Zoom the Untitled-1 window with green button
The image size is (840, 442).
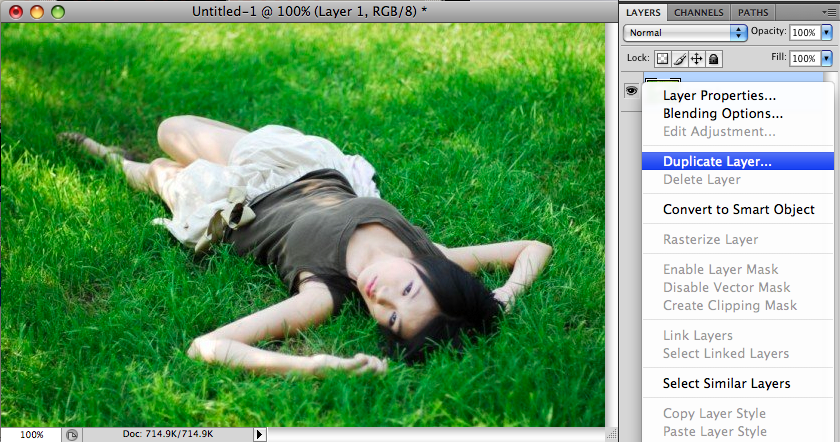click(x=58, y=12)
